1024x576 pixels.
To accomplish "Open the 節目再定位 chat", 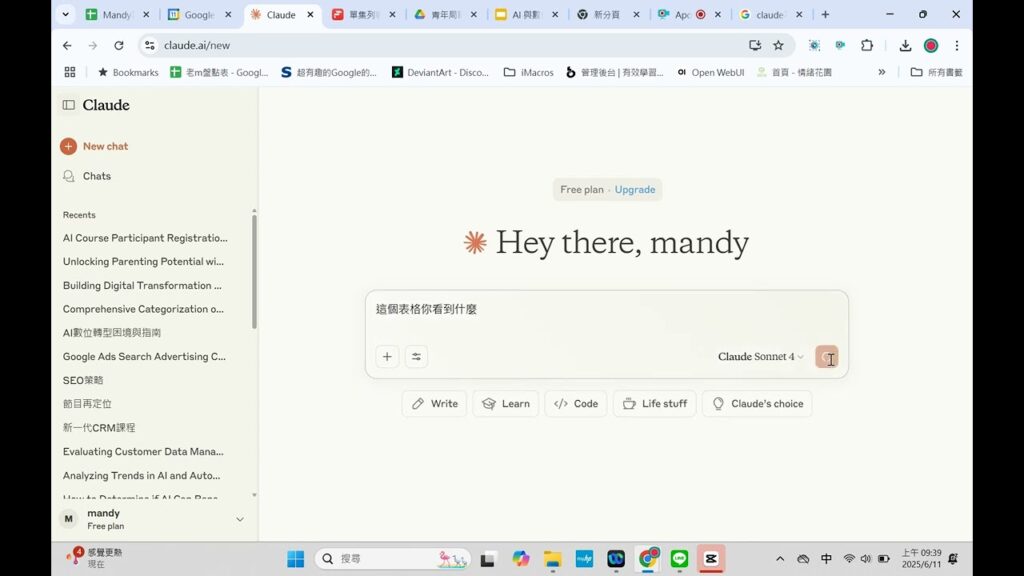I will click(87, 404).
